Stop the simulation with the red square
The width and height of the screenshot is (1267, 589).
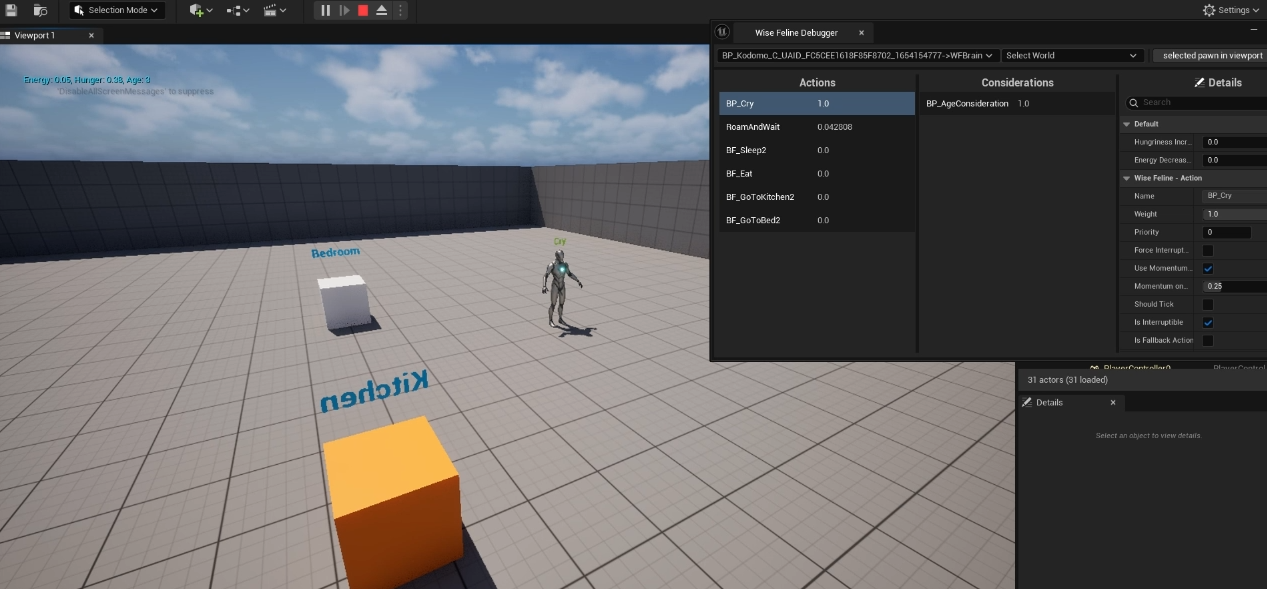pos(363,11)
